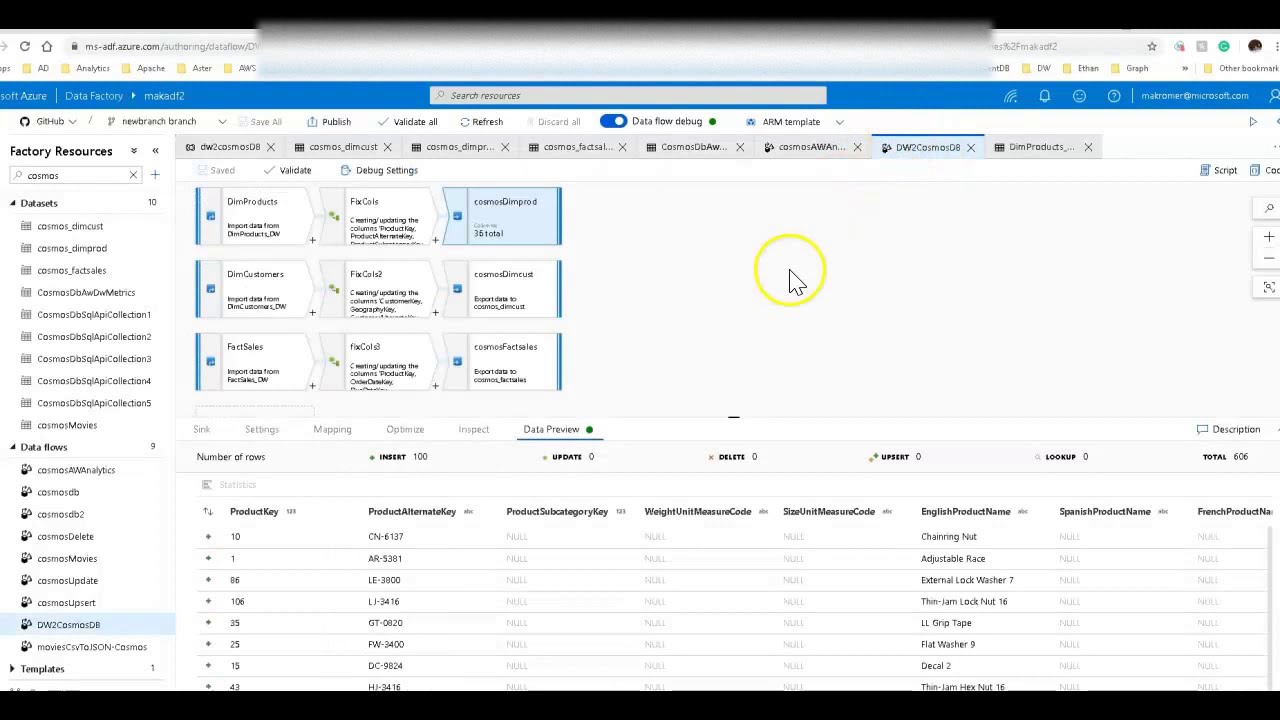Viewport: 1280px width, 720px height.
Task: Bookmark this page with the star icon
Action: coord(1152,46)
